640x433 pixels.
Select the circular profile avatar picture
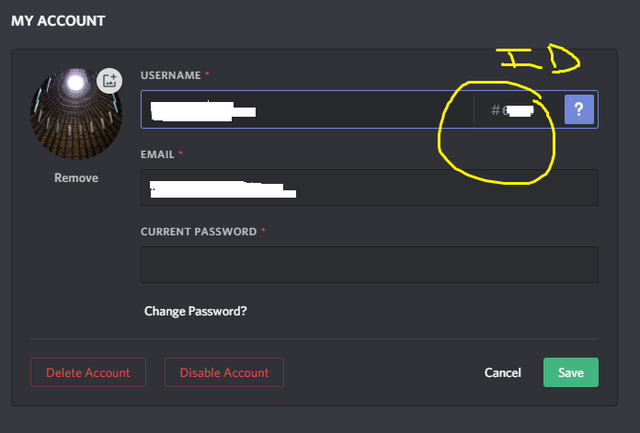coord(76,114)
